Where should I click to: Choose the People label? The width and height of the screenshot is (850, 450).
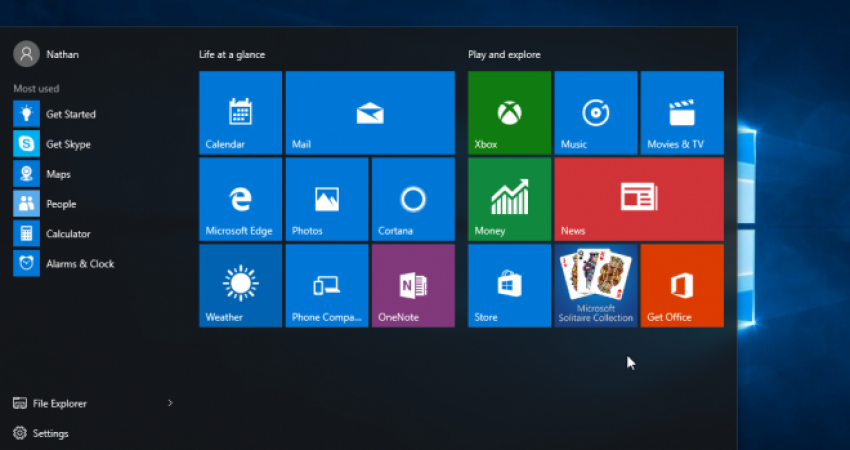[61, 204]
